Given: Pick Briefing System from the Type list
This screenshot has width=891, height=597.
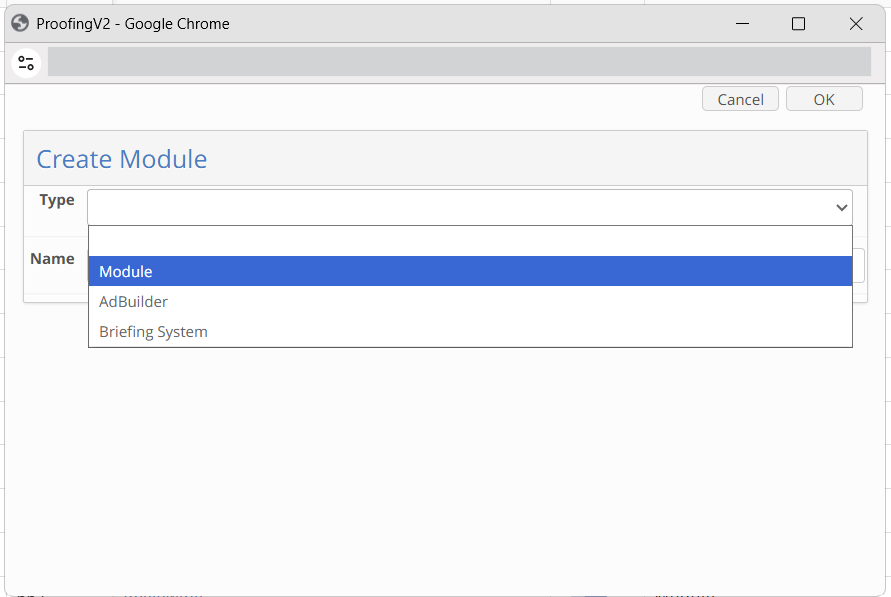Looking at the screenshot, I should (471, 331).
